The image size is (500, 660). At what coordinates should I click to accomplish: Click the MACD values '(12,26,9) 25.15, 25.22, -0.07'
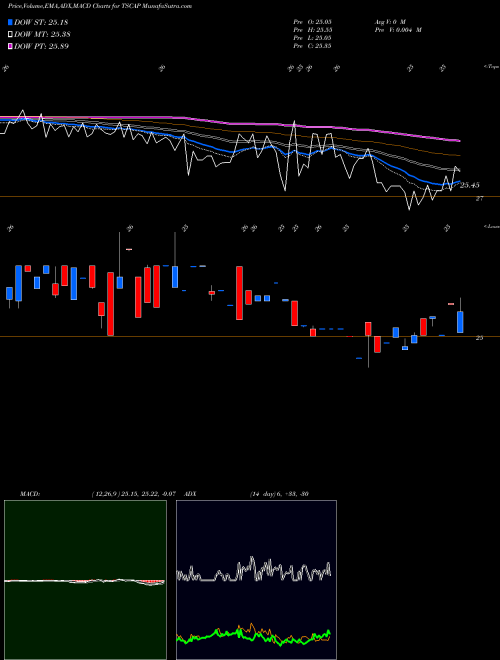coord(133,494)
